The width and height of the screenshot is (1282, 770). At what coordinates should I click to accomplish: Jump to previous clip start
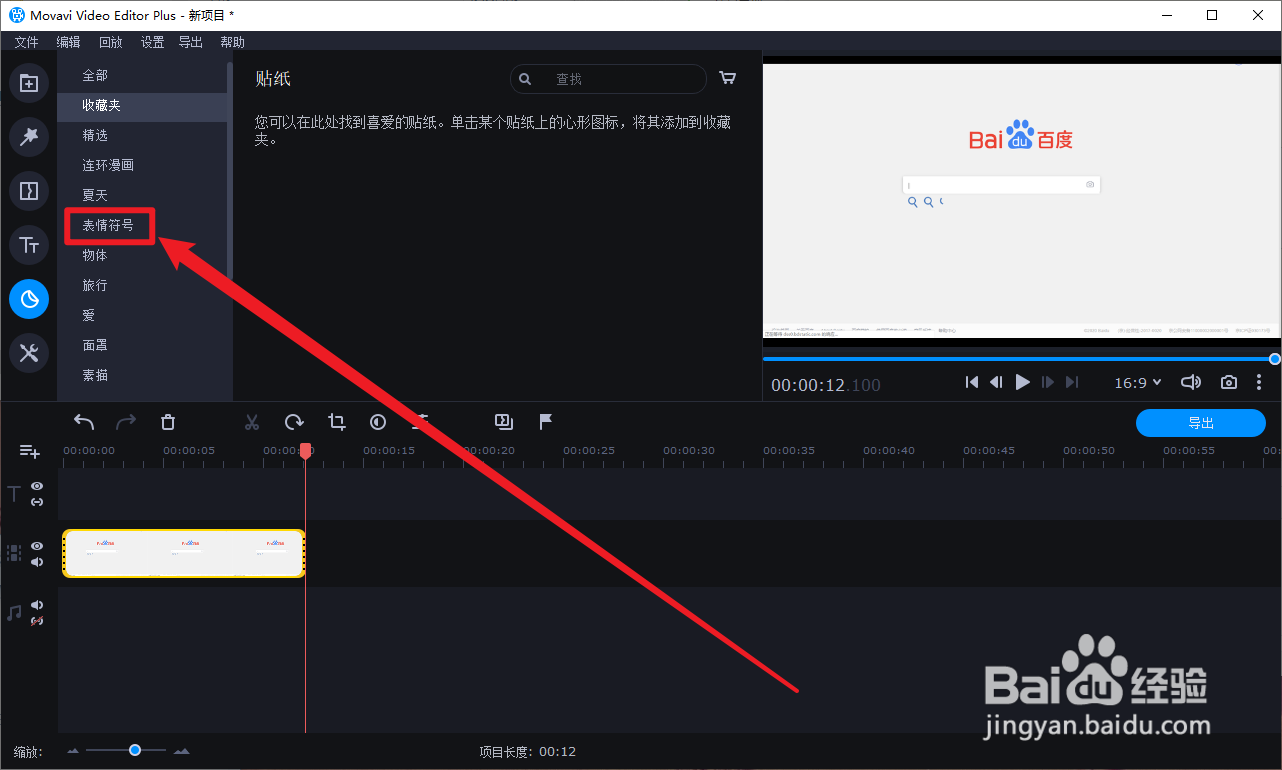971,382
